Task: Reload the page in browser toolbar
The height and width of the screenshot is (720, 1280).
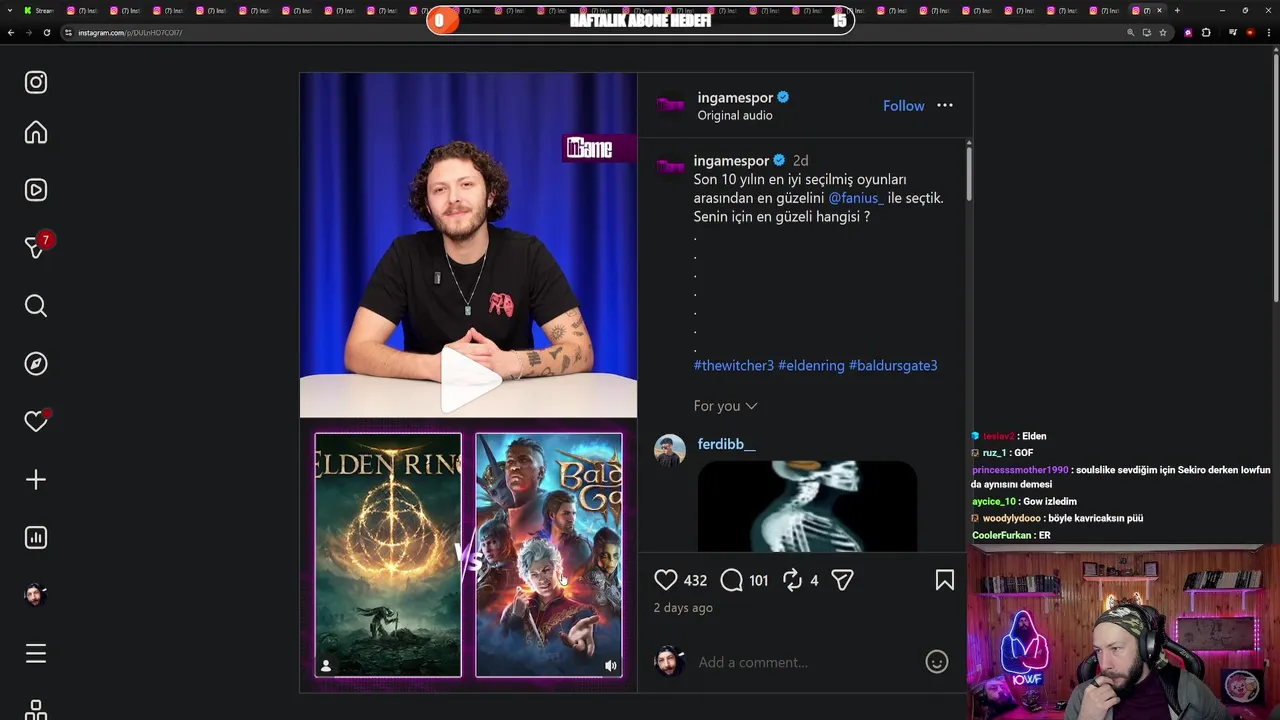Action: 46,32
